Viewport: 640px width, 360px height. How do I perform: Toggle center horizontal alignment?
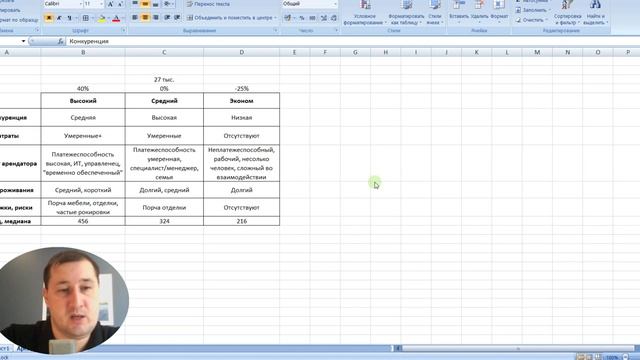(145, 18)
